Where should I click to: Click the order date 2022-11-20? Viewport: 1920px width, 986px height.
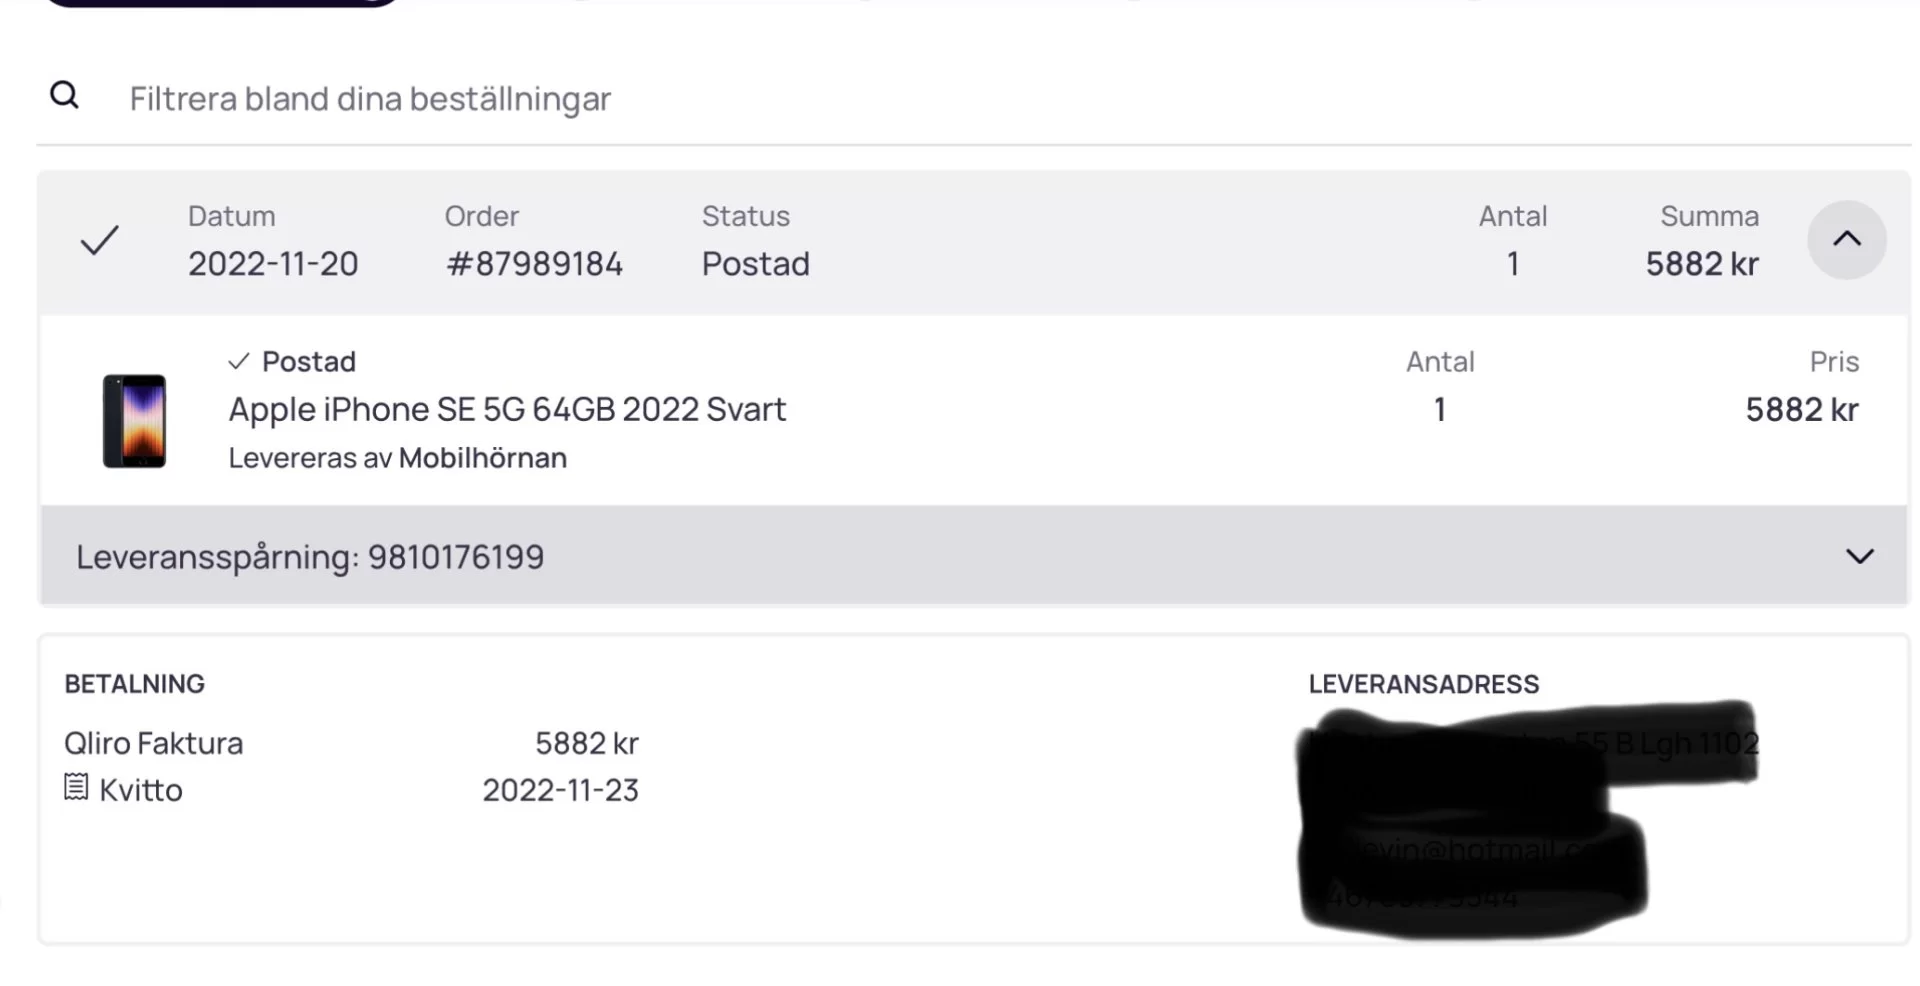(x=273, y=264)
